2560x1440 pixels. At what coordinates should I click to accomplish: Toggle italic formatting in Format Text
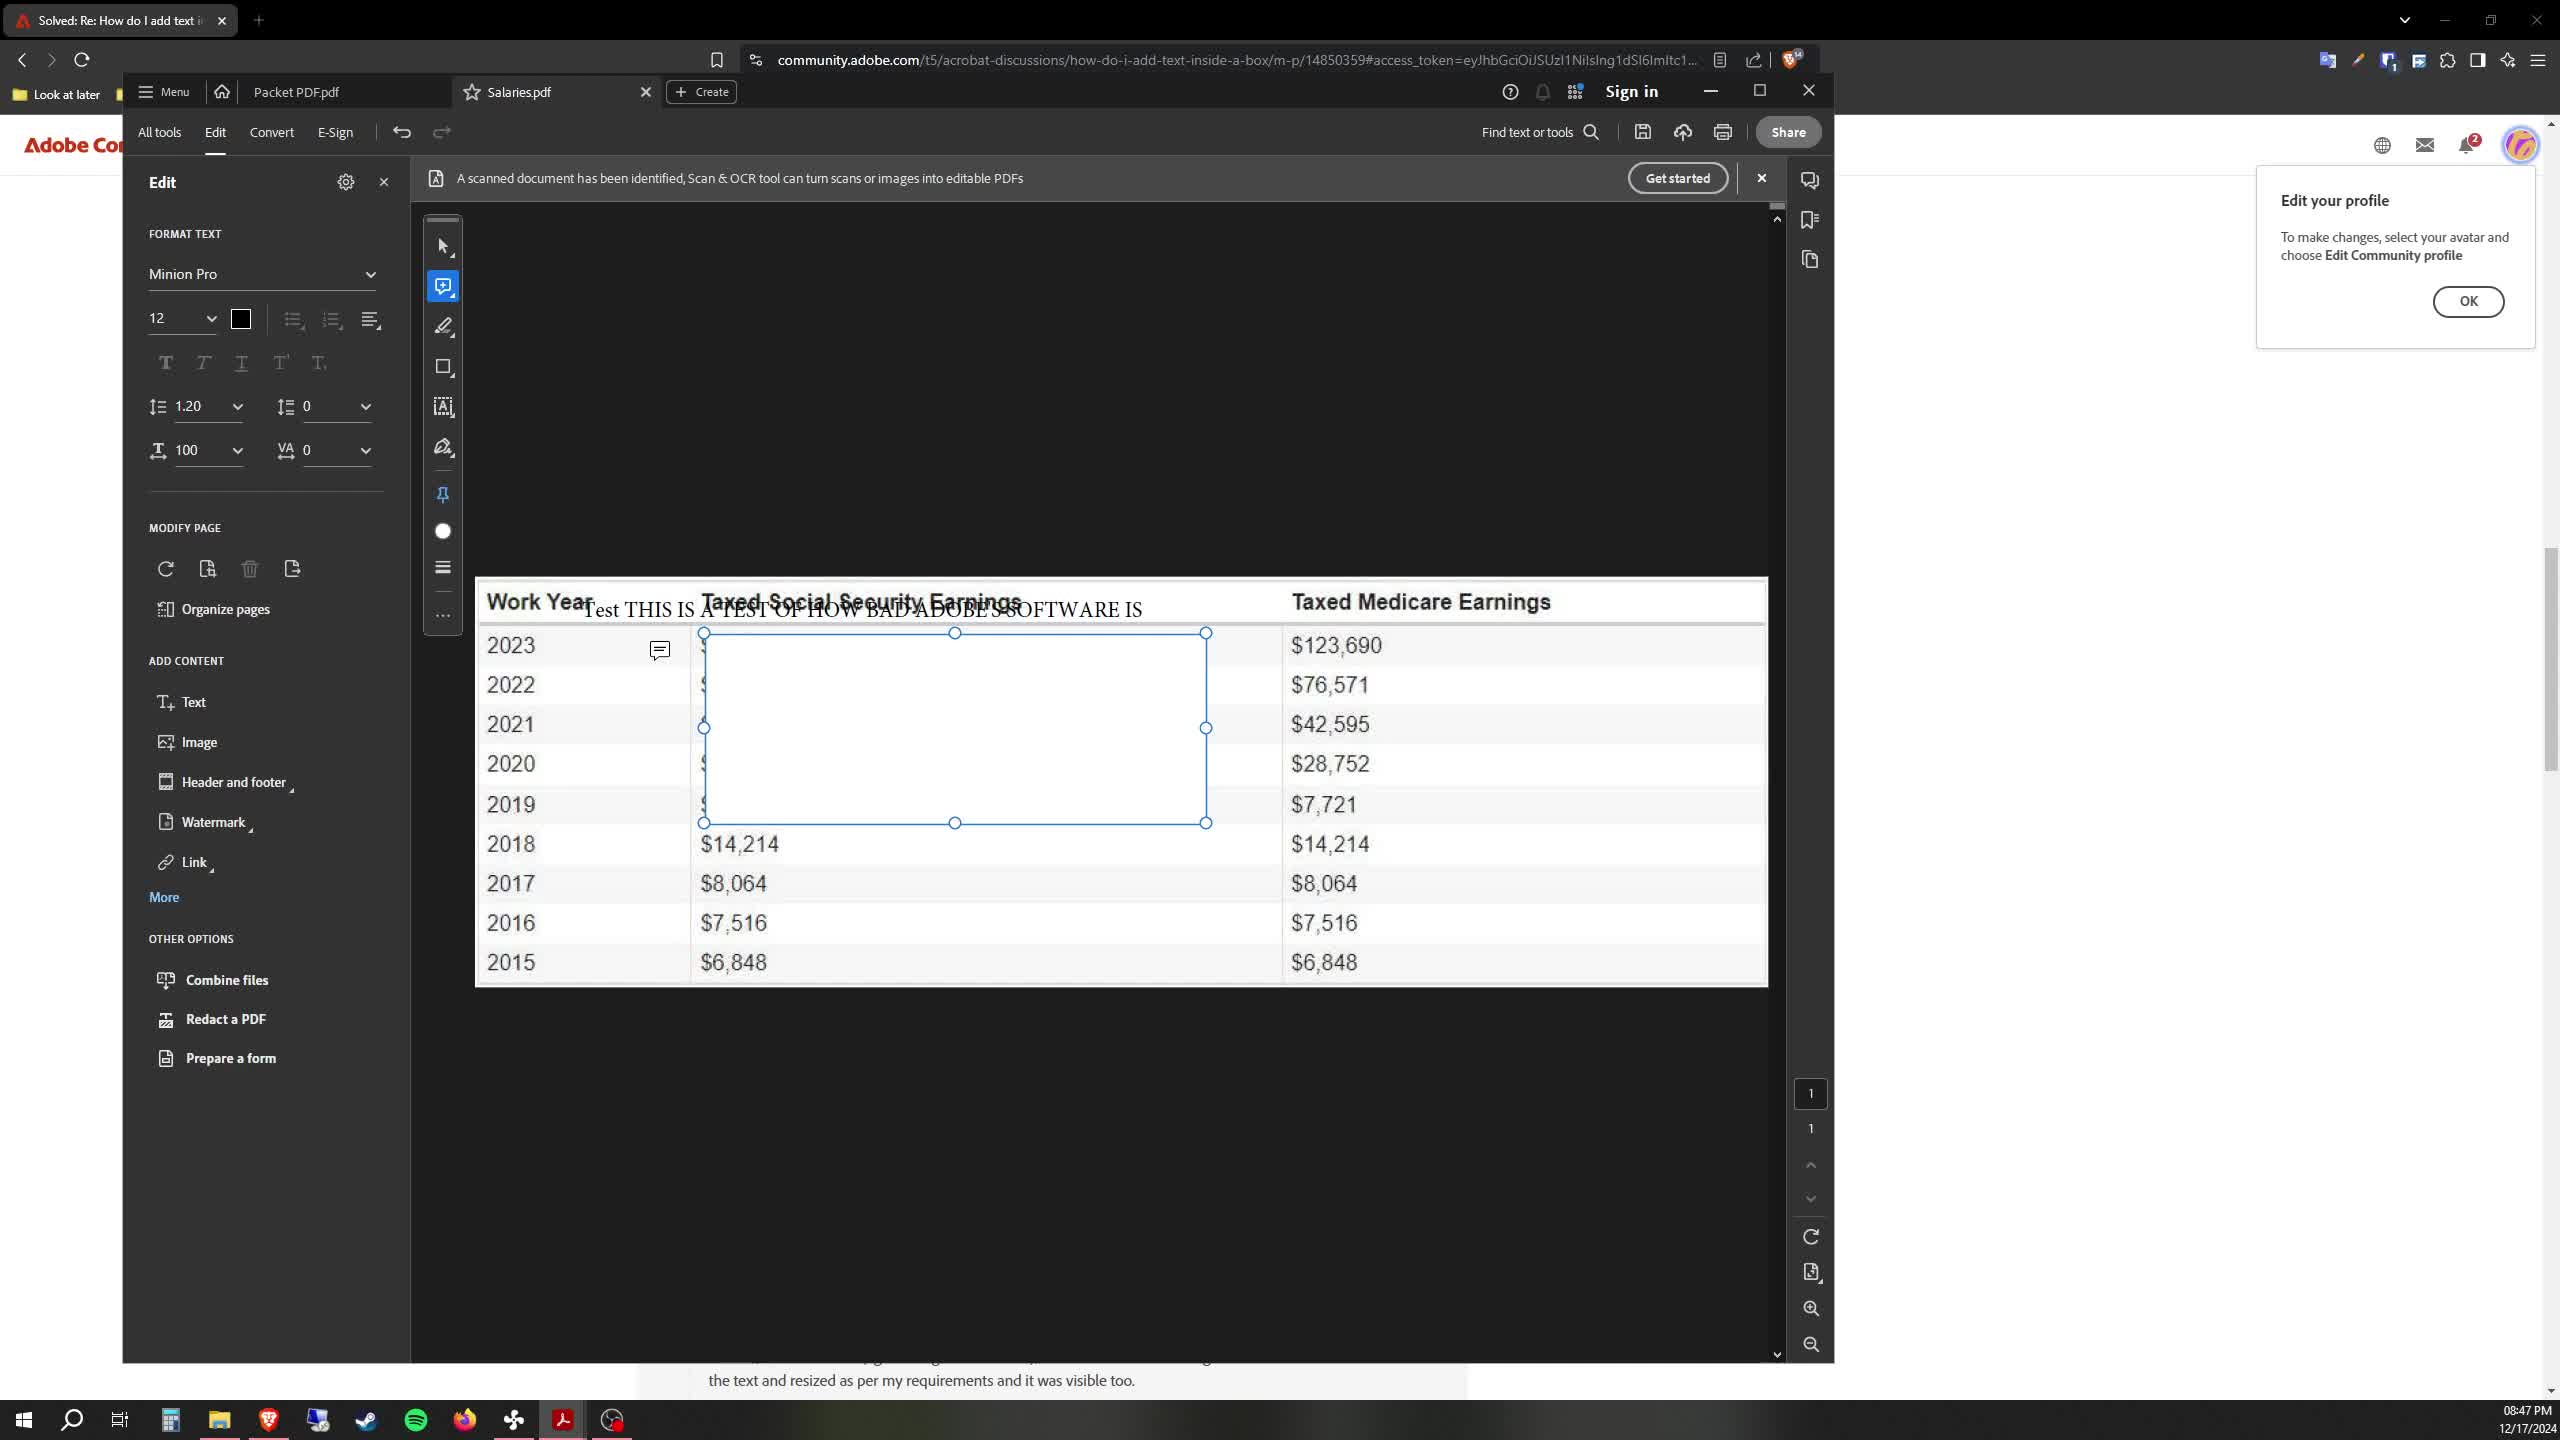[x=203, y=362]
